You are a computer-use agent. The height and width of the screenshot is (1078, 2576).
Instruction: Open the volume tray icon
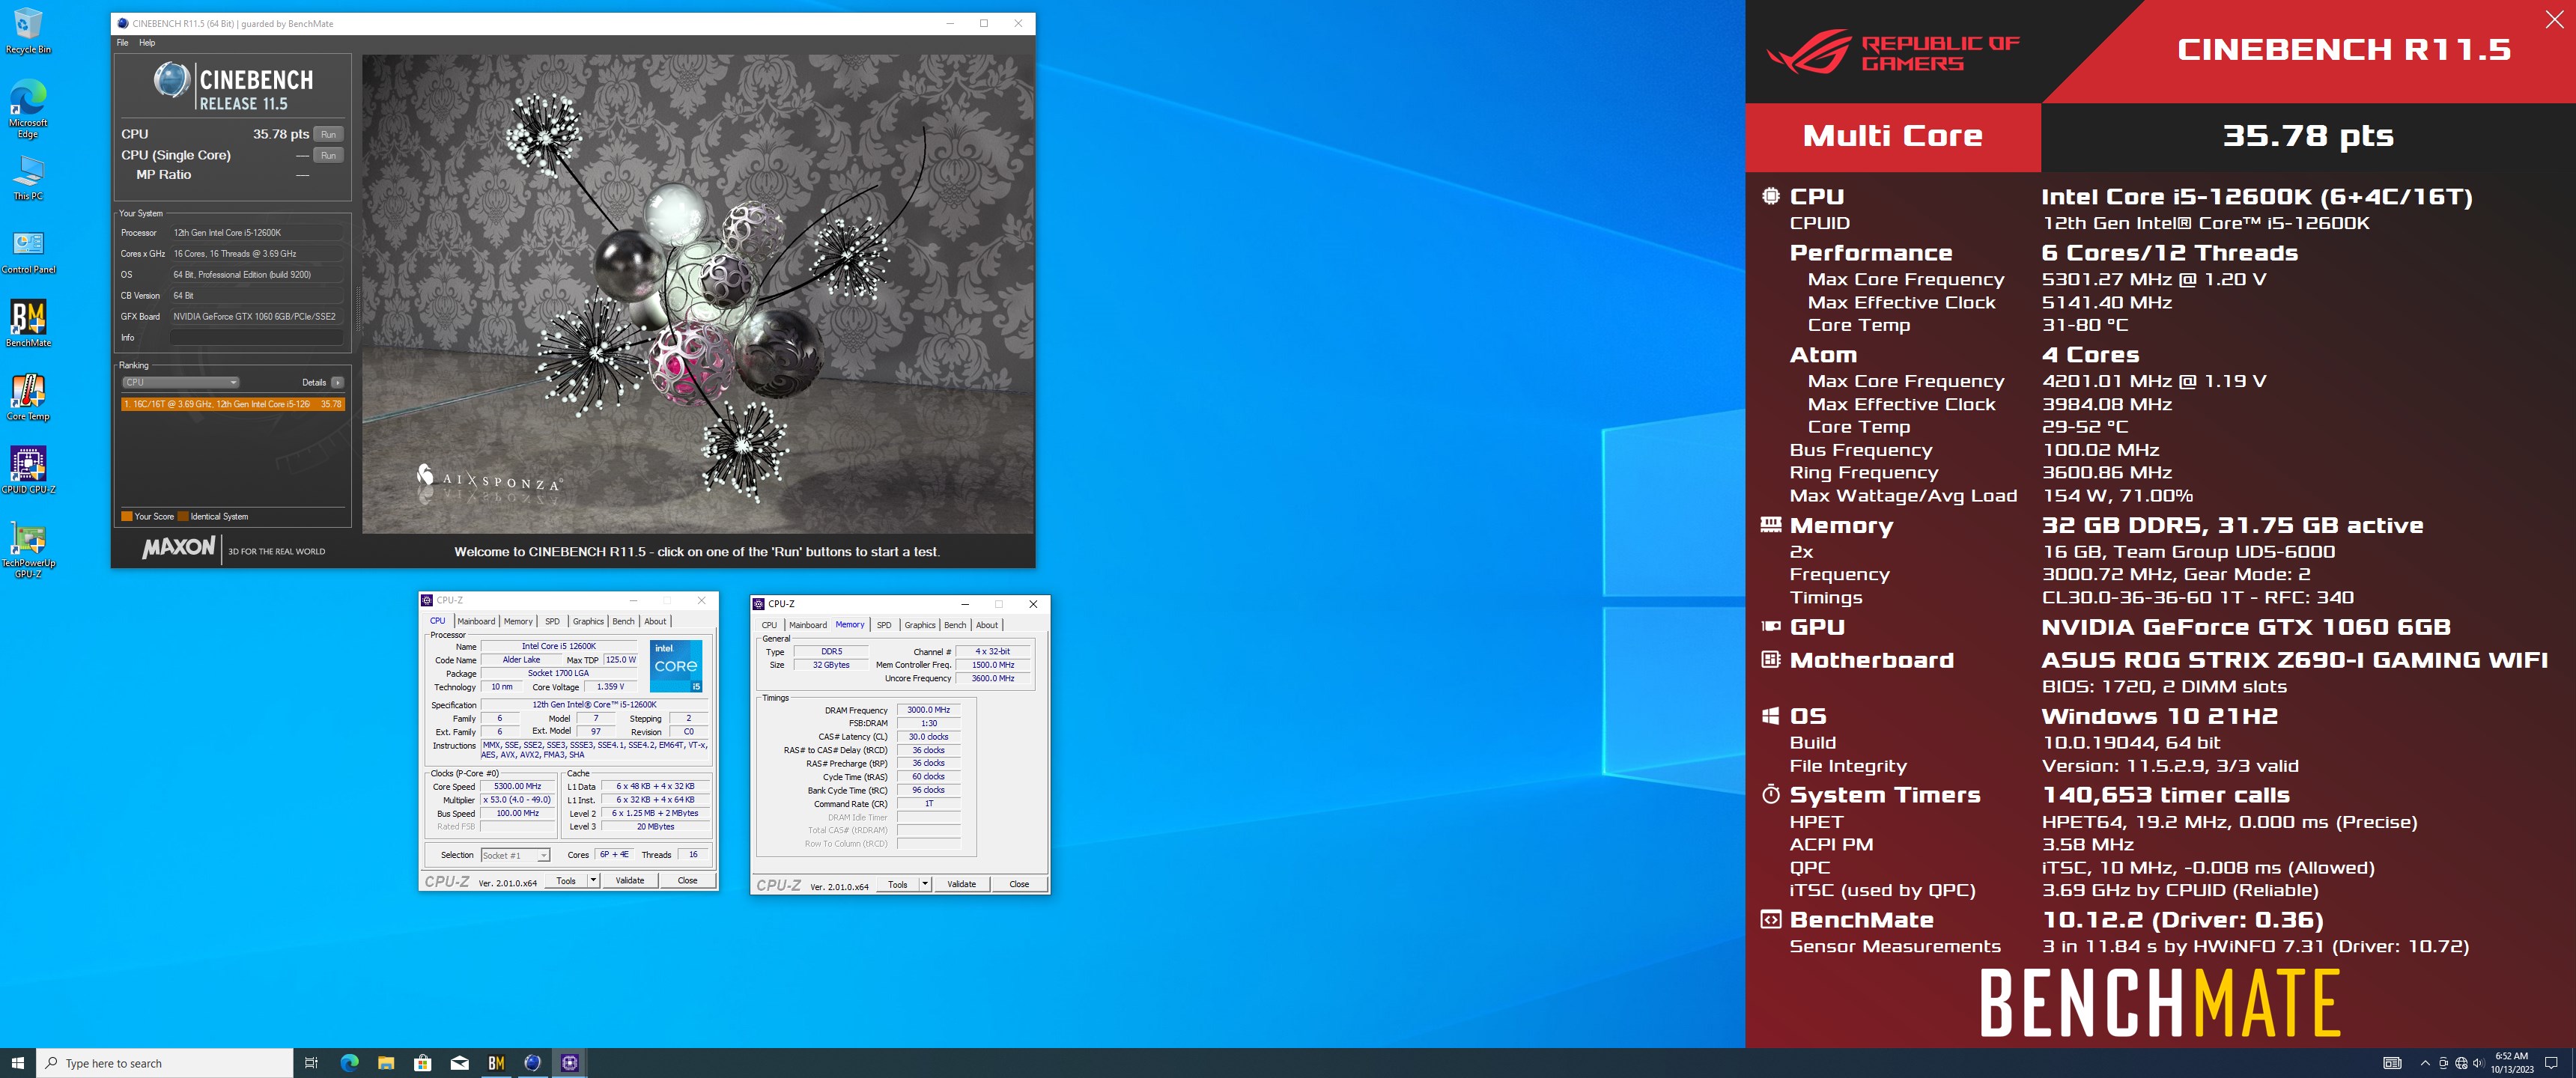point(2478,1063)
